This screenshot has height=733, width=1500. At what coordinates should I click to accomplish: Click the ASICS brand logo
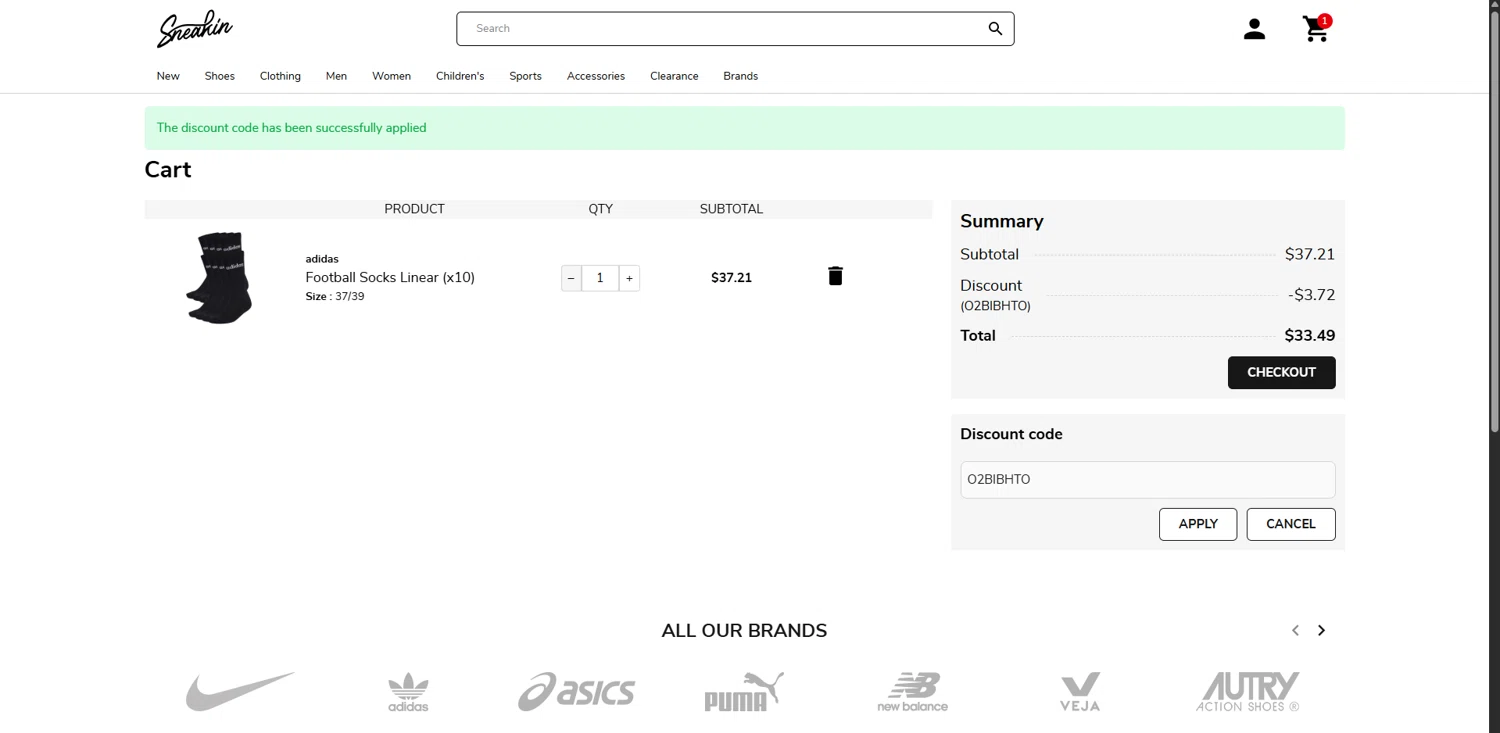[576, 692]
